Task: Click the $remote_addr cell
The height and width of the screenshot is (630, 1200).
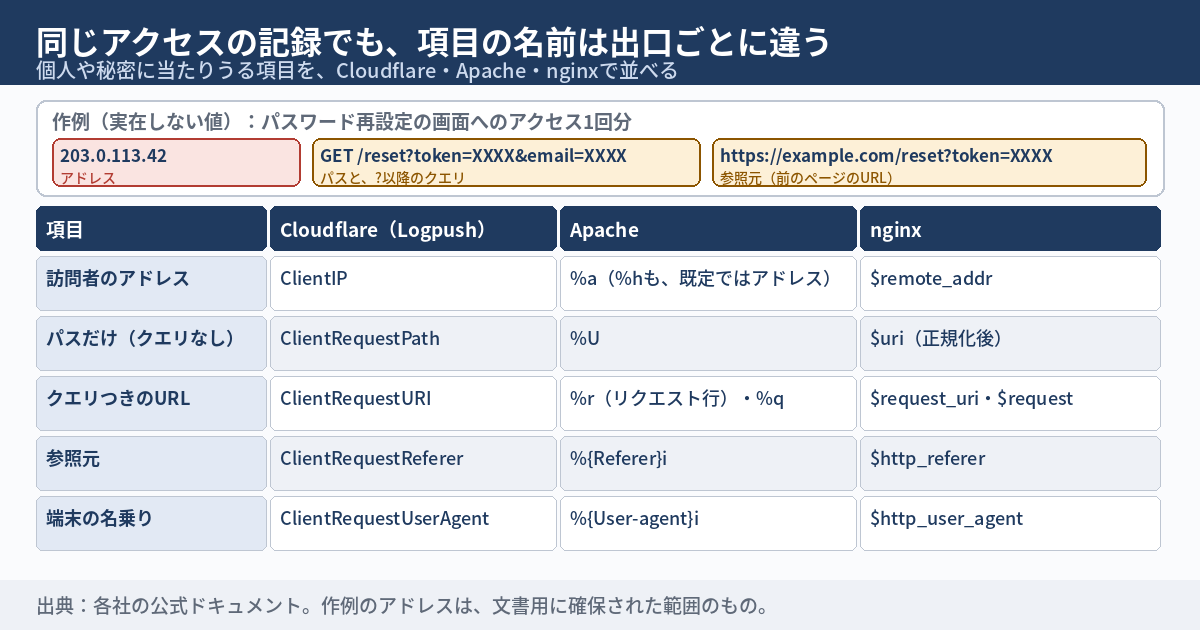Action: pyautogui.click(x=1010, y=283)
